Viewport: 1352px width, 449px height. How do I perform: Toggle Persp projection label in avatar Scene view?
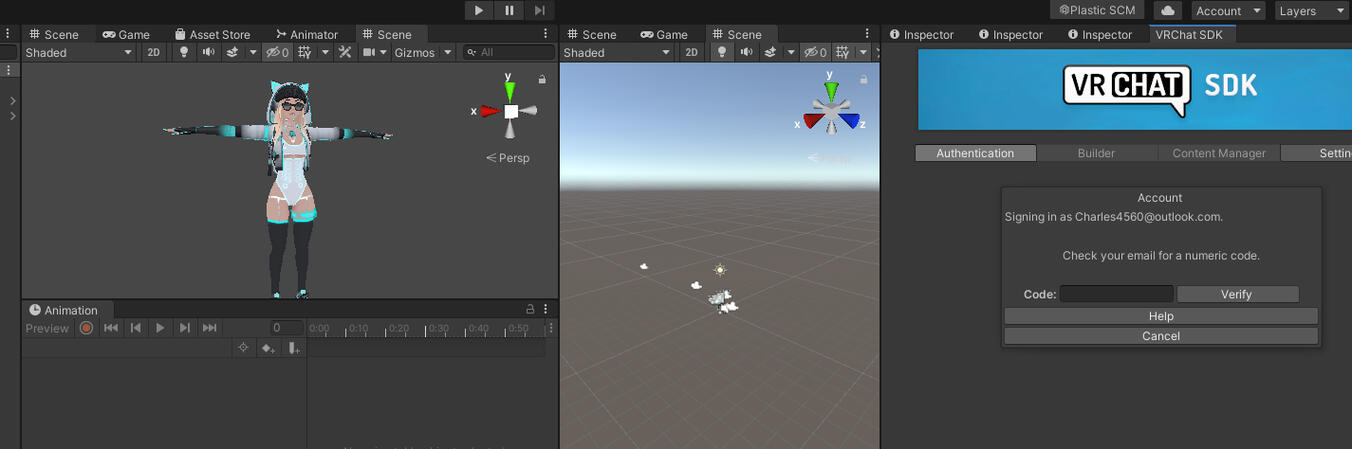pos(508,158)
